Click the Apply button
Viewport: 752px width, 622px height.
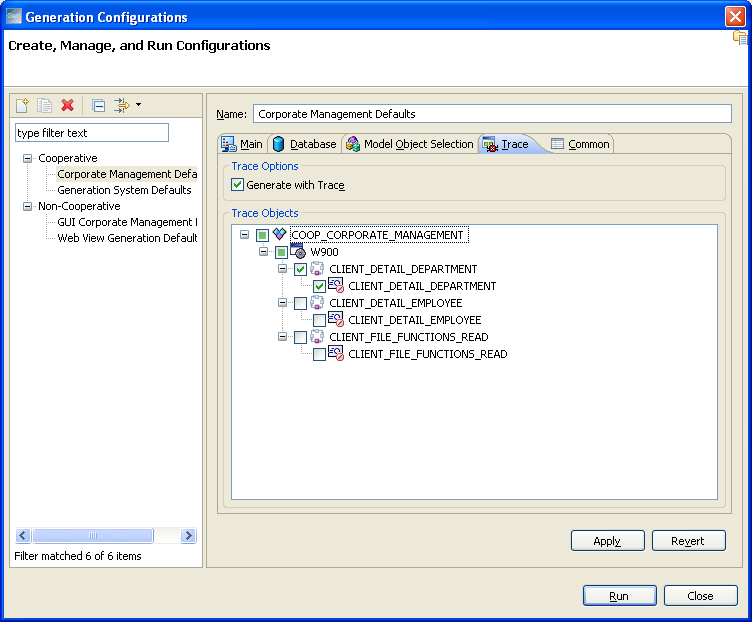607,540
